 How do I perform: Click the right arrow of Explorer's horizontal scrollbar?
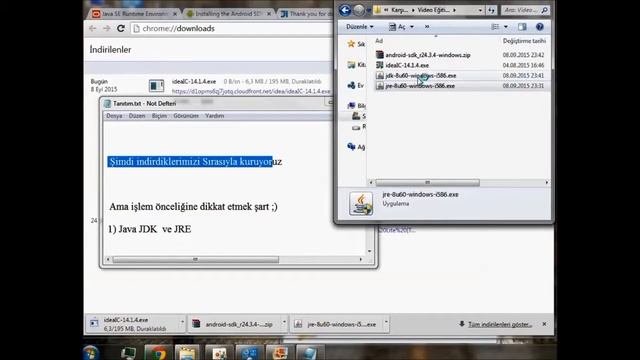[547, 182]
